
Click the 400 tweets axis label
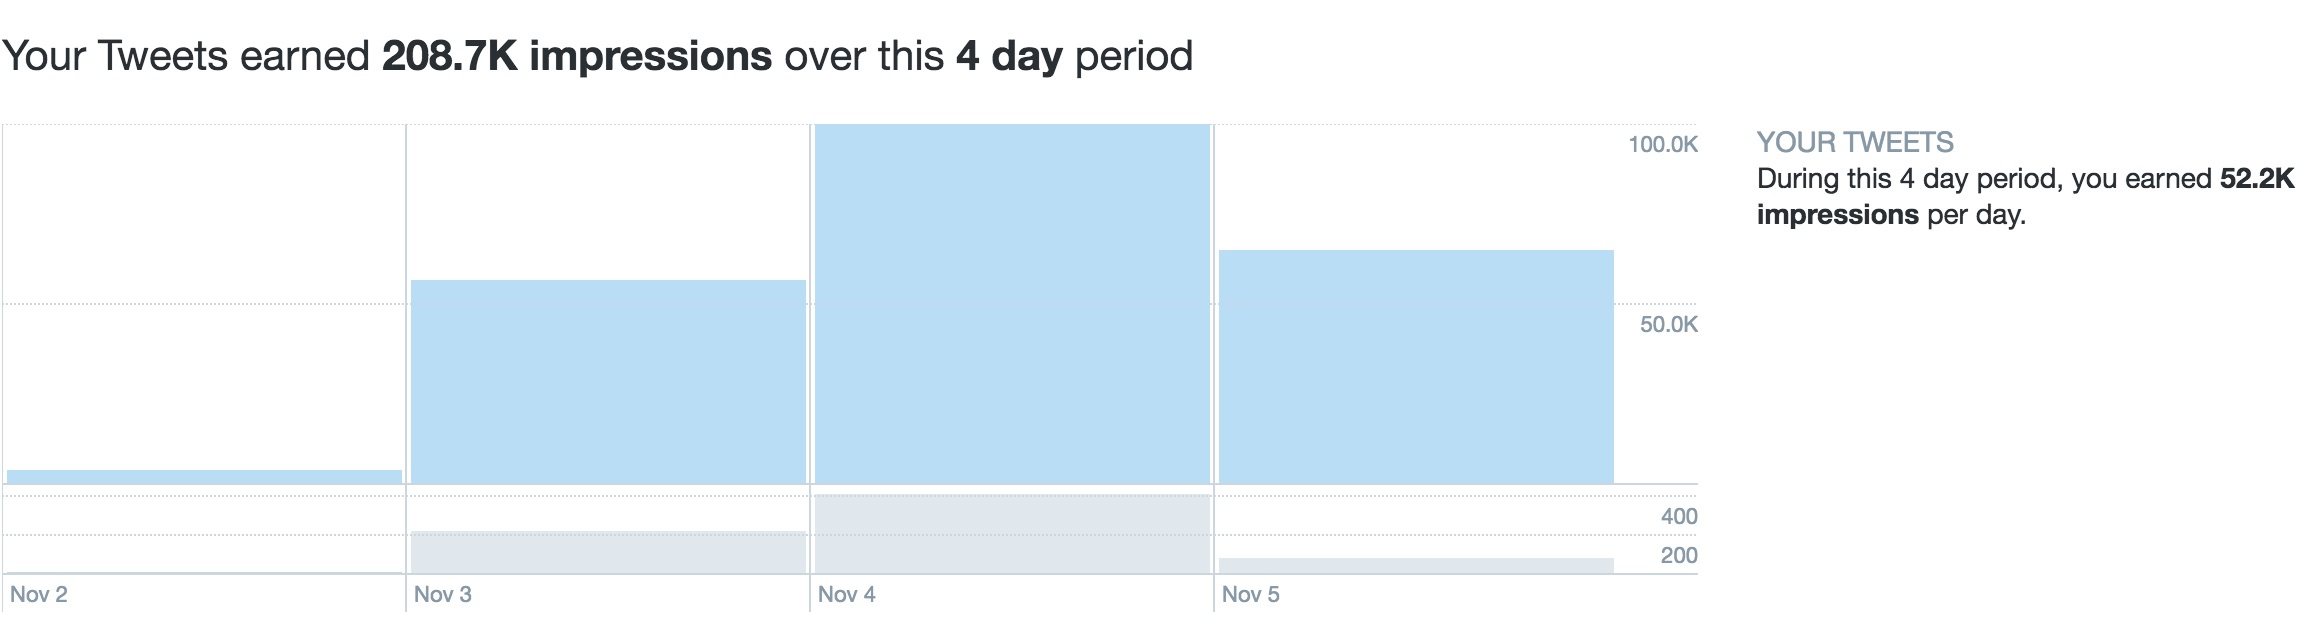click(x=1679, y=517)
